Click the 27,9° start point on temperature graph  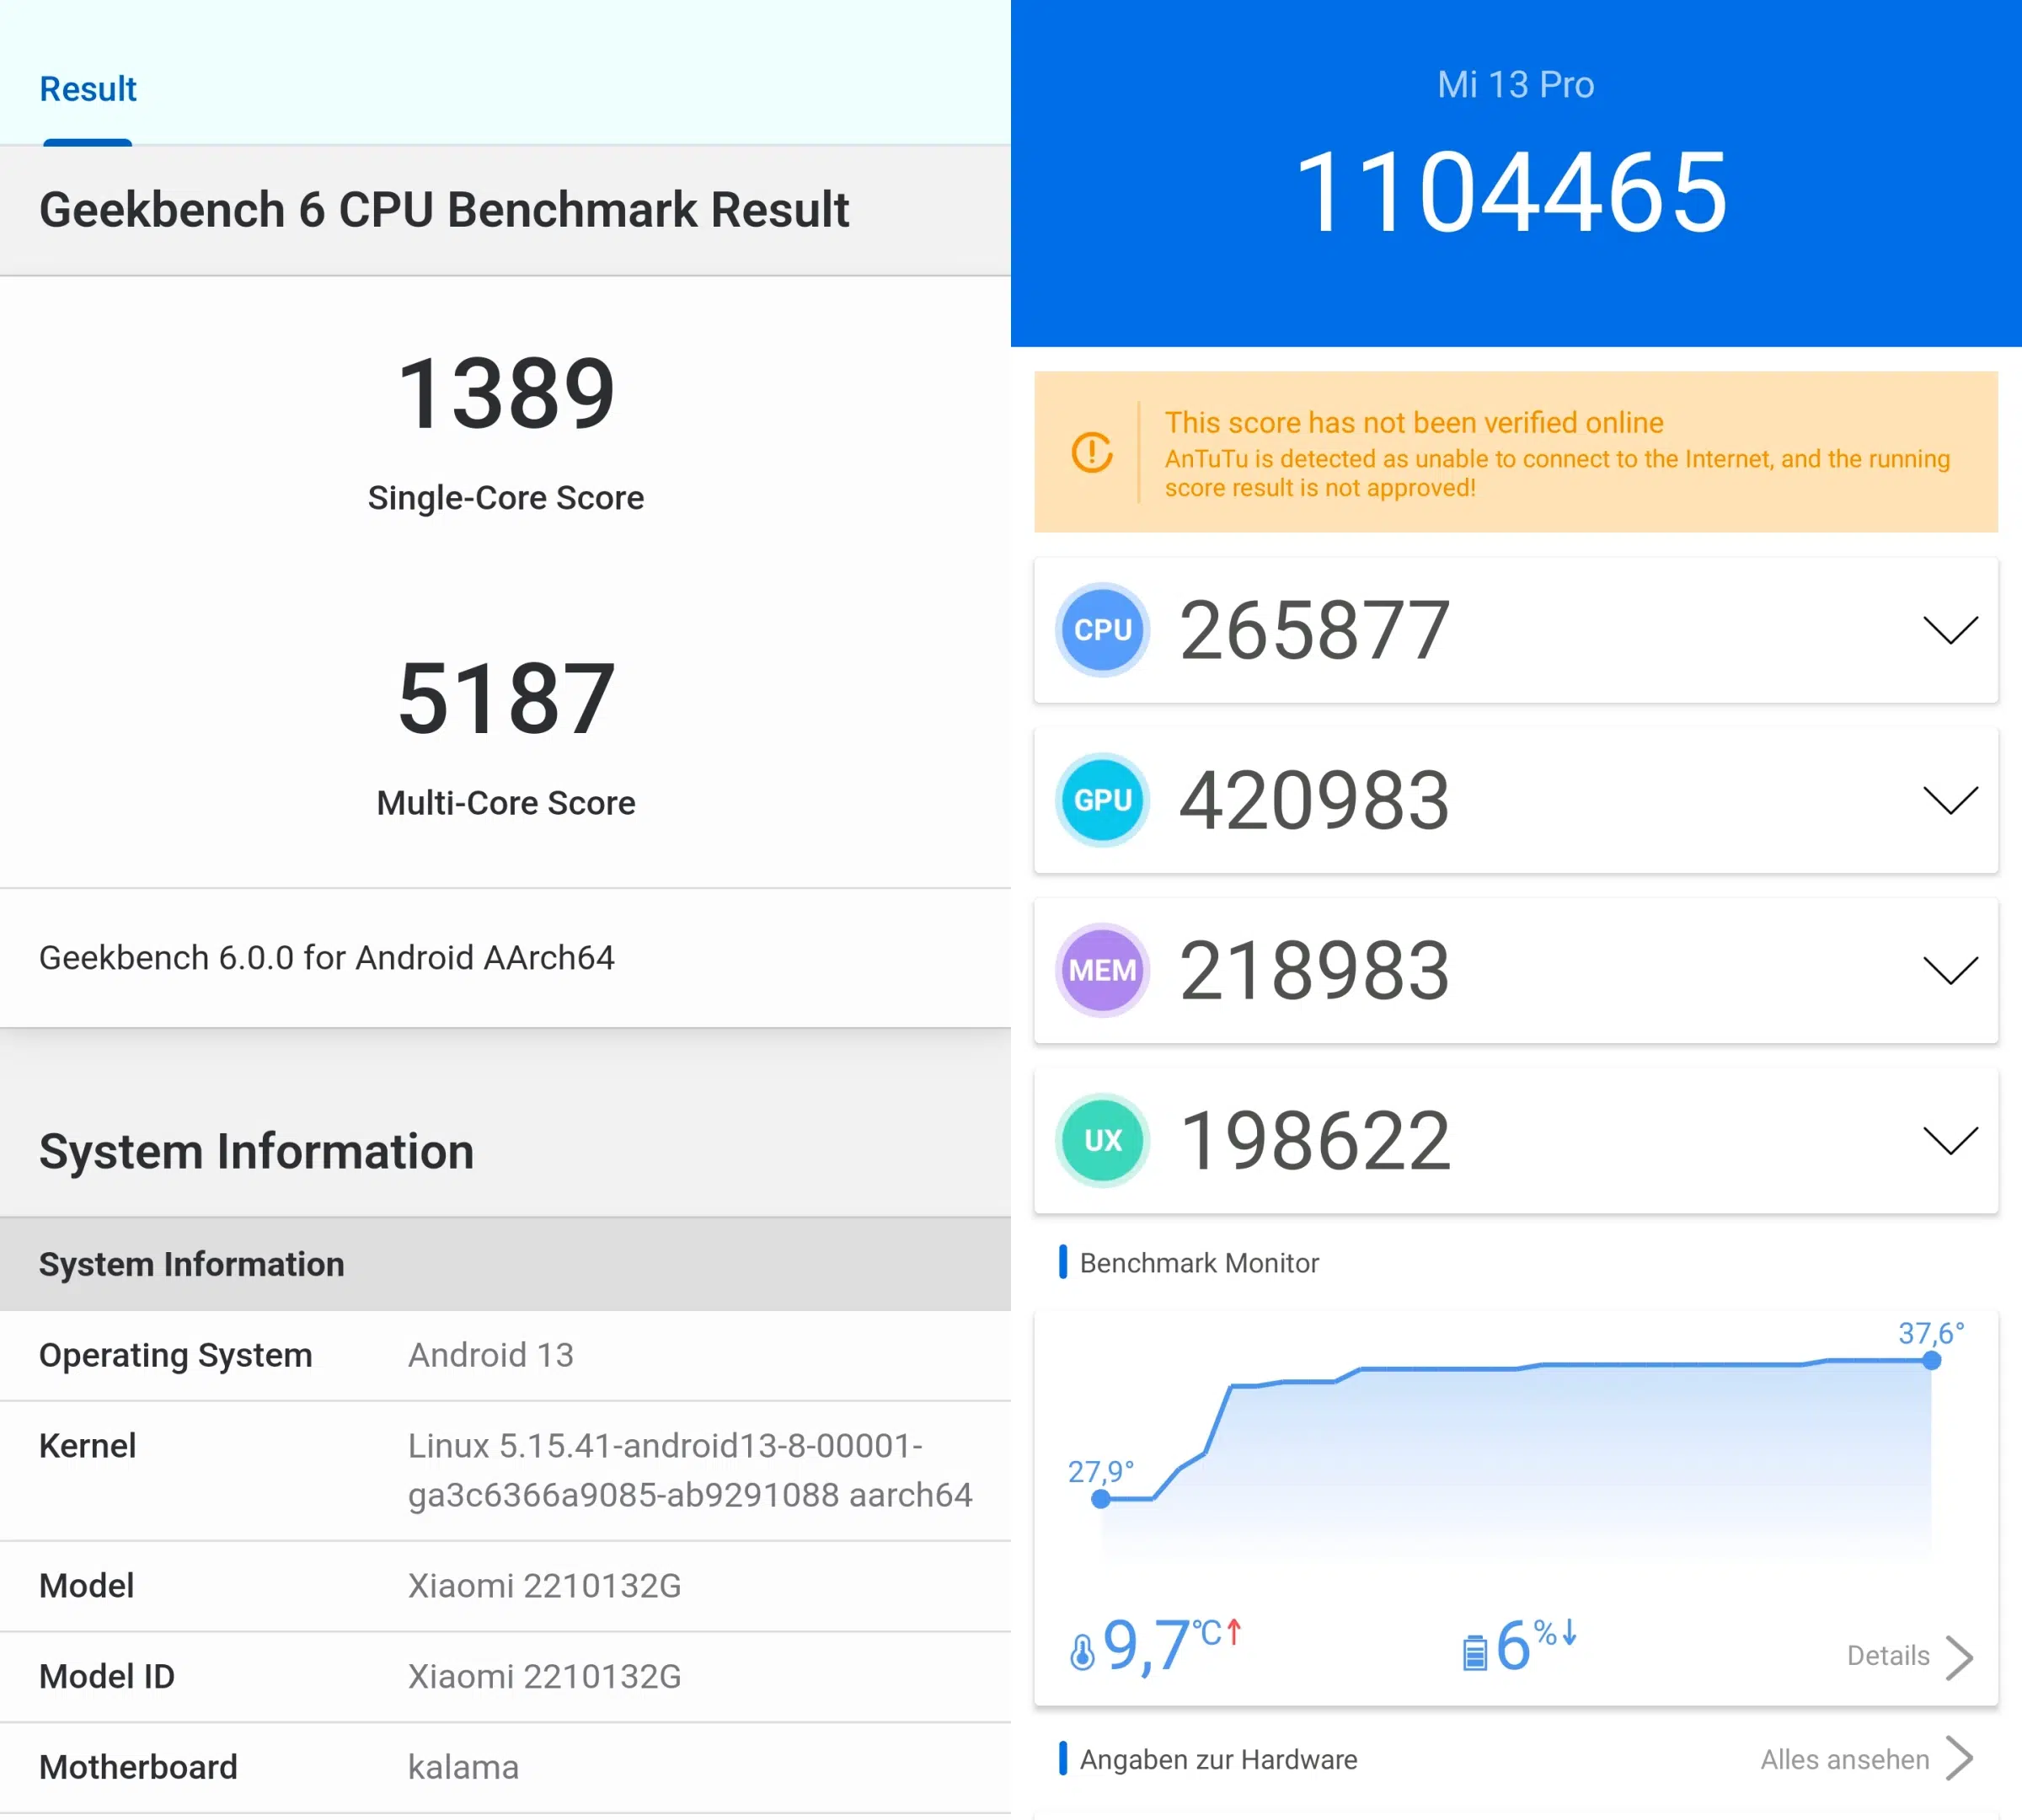pos(1100,1499)
